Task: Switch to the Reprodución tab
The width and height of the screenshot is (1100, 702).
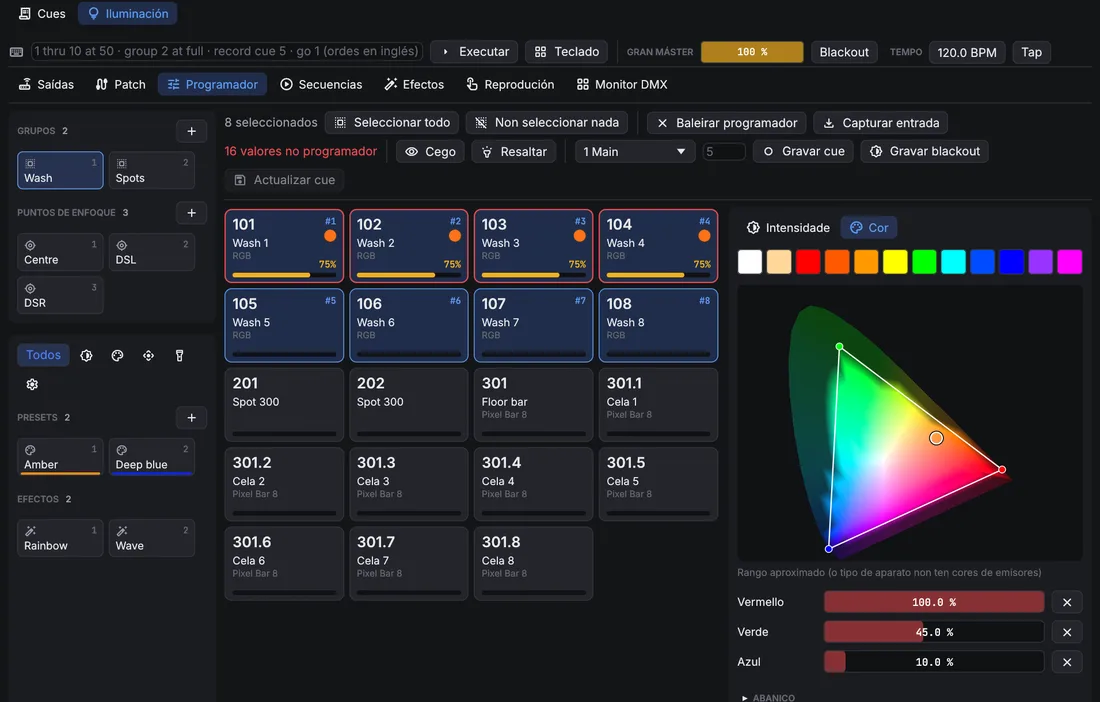Action: click(x=510, y=84)
